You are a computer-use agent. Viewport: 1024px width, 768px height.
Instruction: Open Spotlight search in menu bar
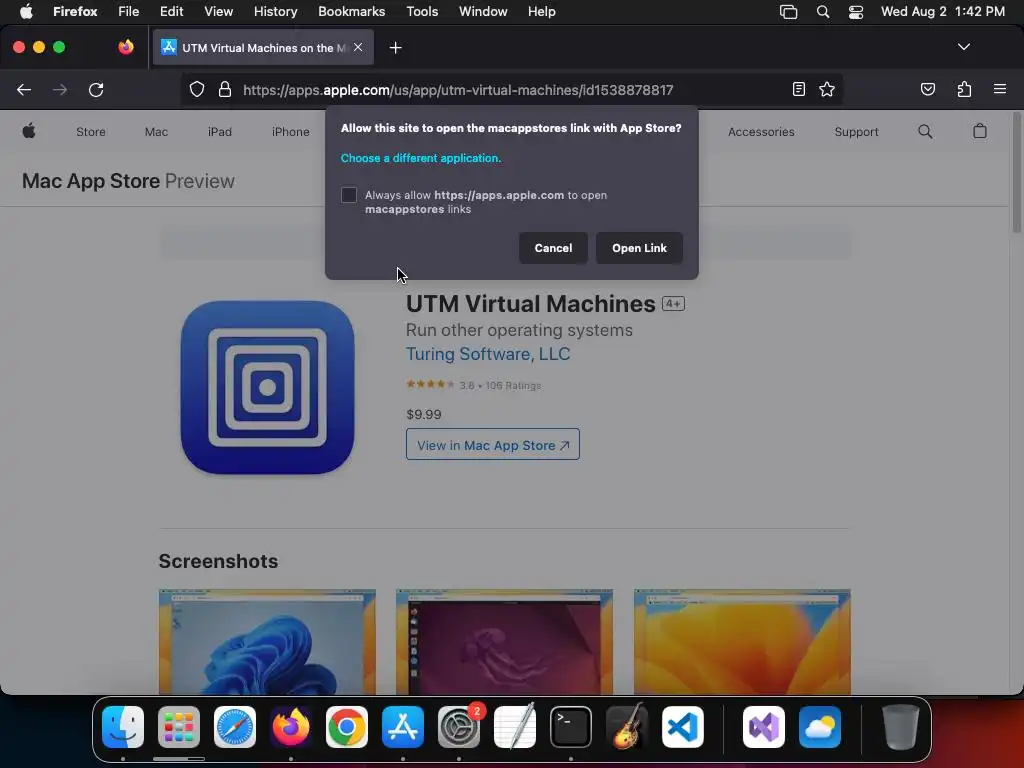point(823,12)
